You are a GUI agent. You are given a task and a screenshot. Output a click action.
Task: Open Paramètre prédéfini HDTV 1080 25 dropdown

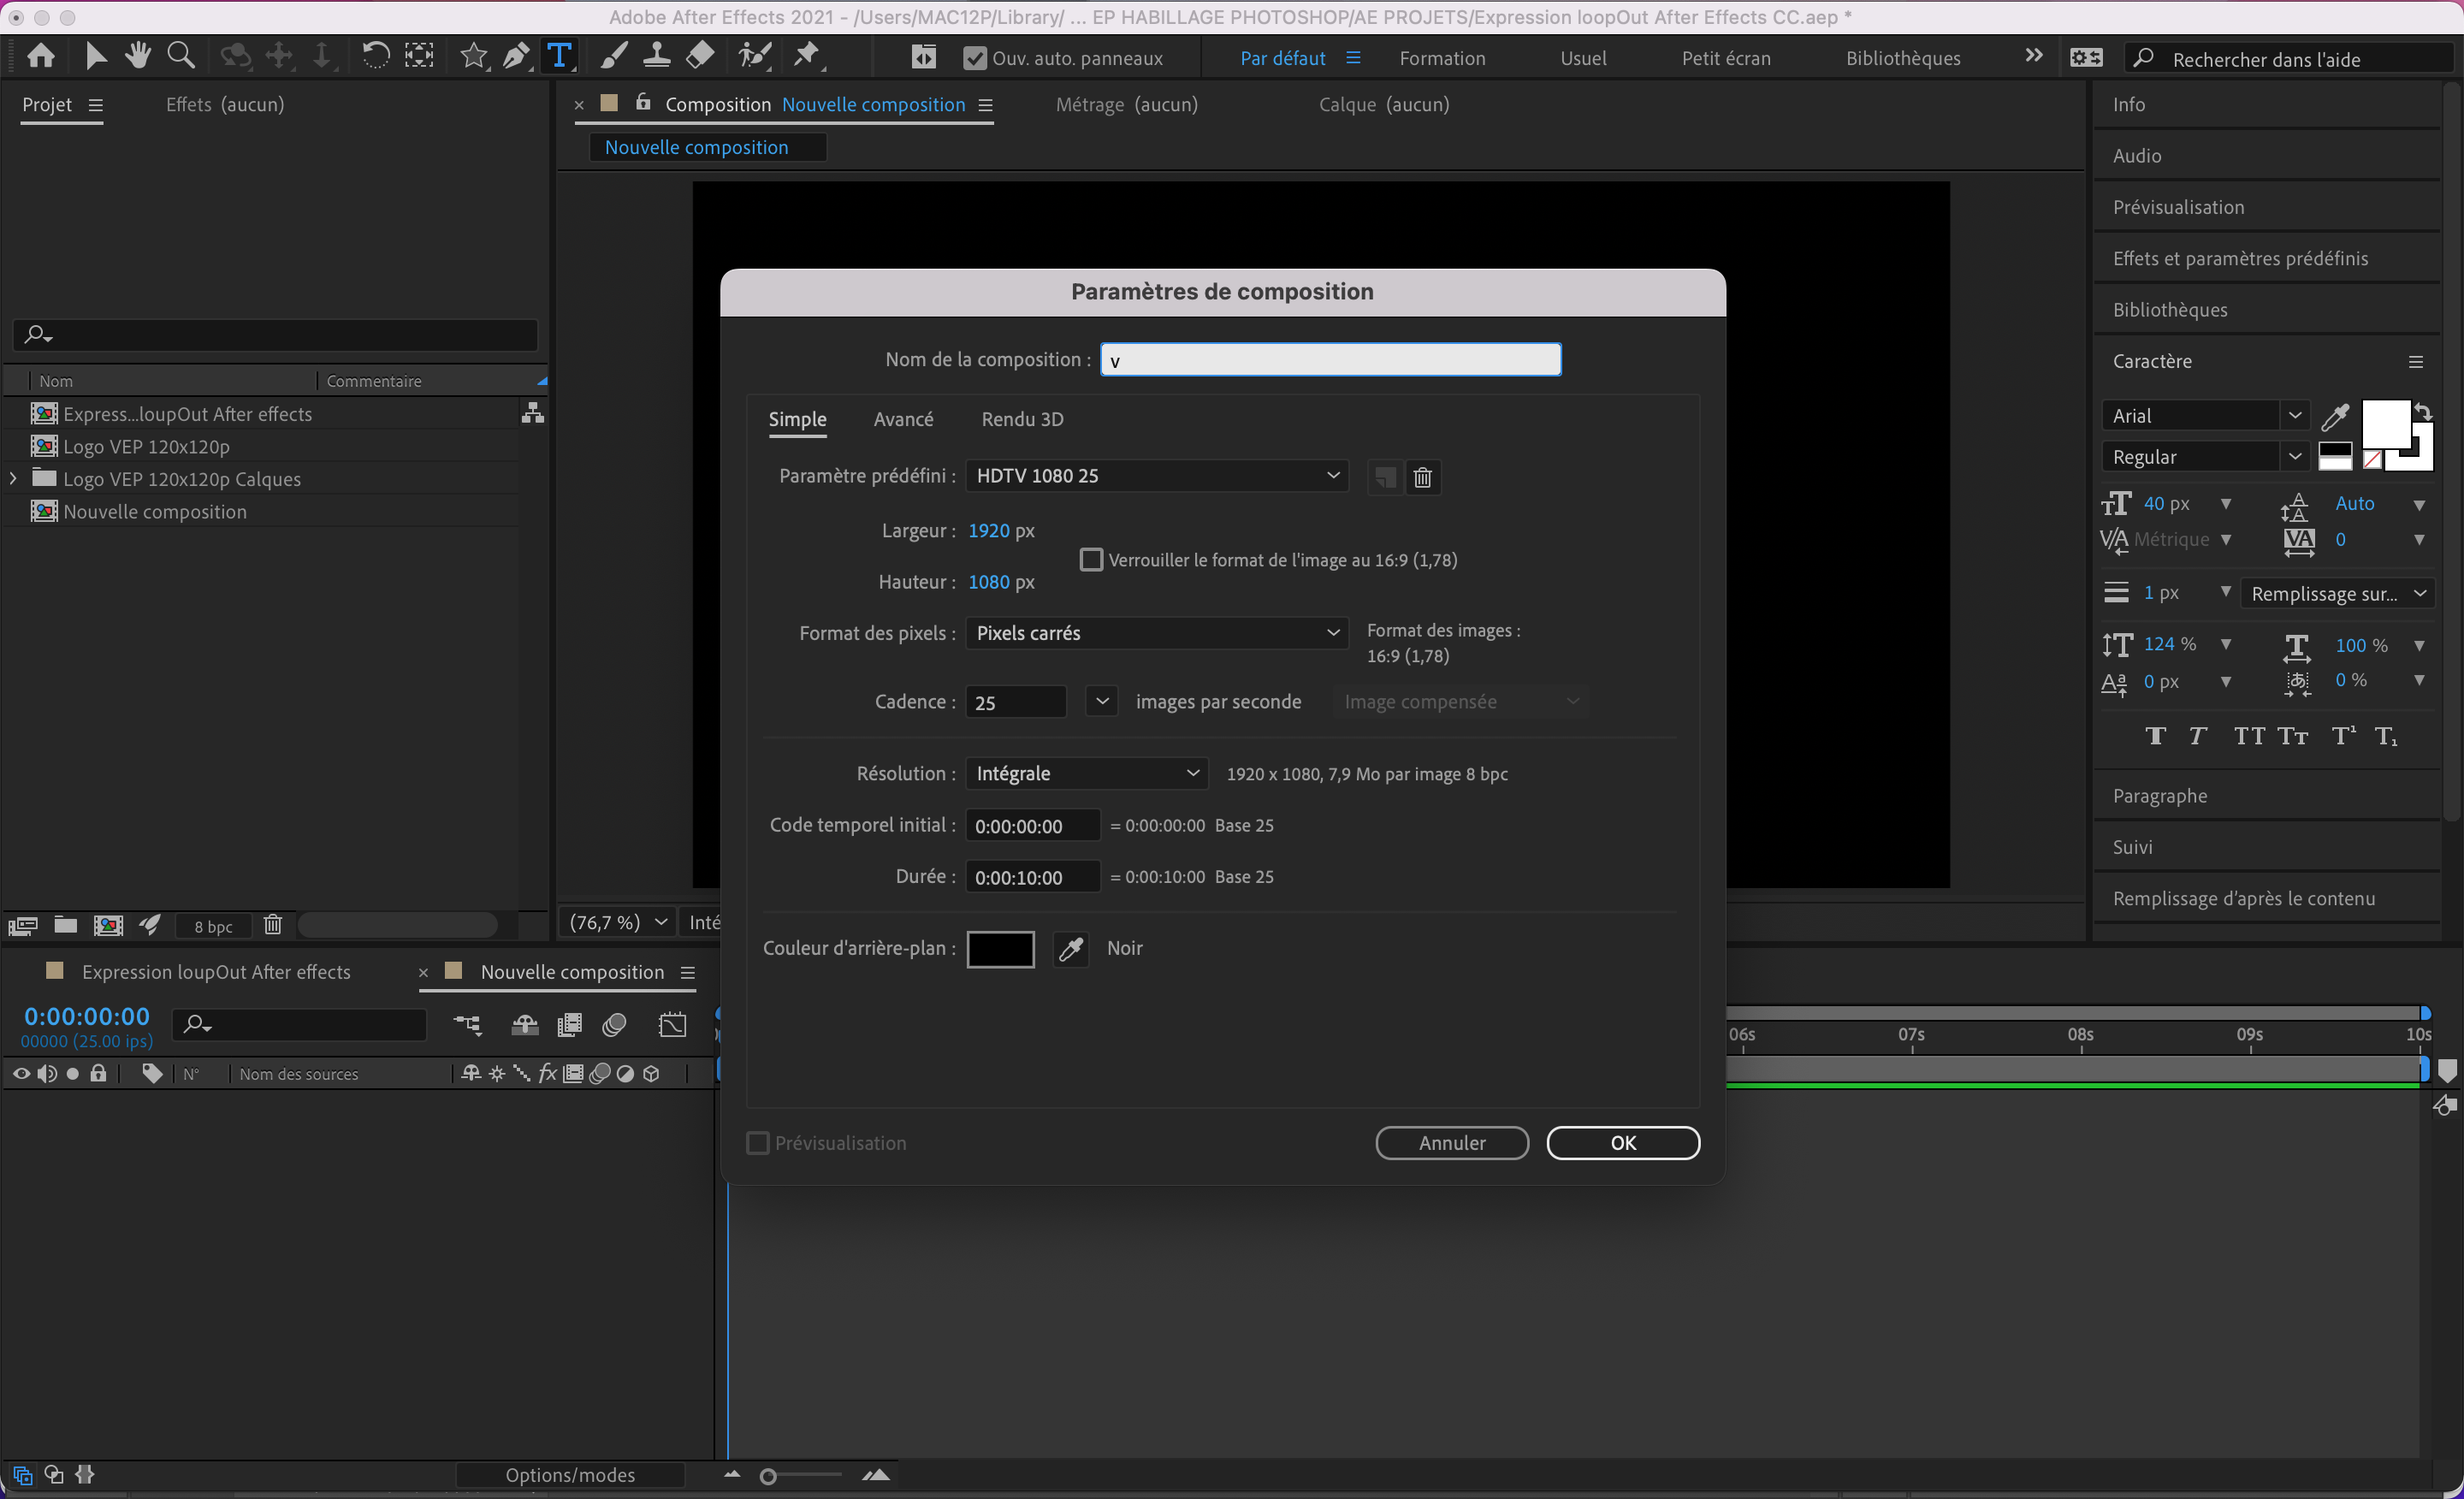(1156, 476)
